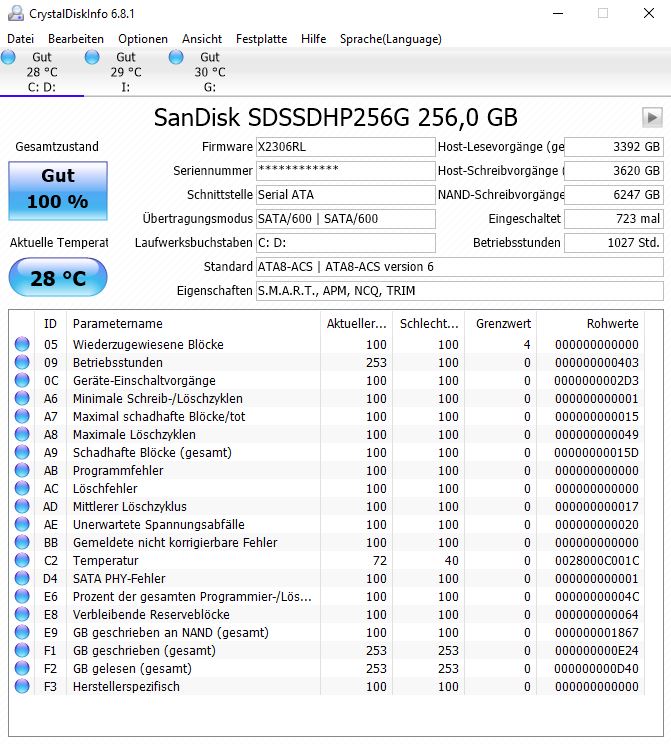
Task: Click Host-Schreibvorgänge value 3620 GB
Action: (x=614, y=171)
